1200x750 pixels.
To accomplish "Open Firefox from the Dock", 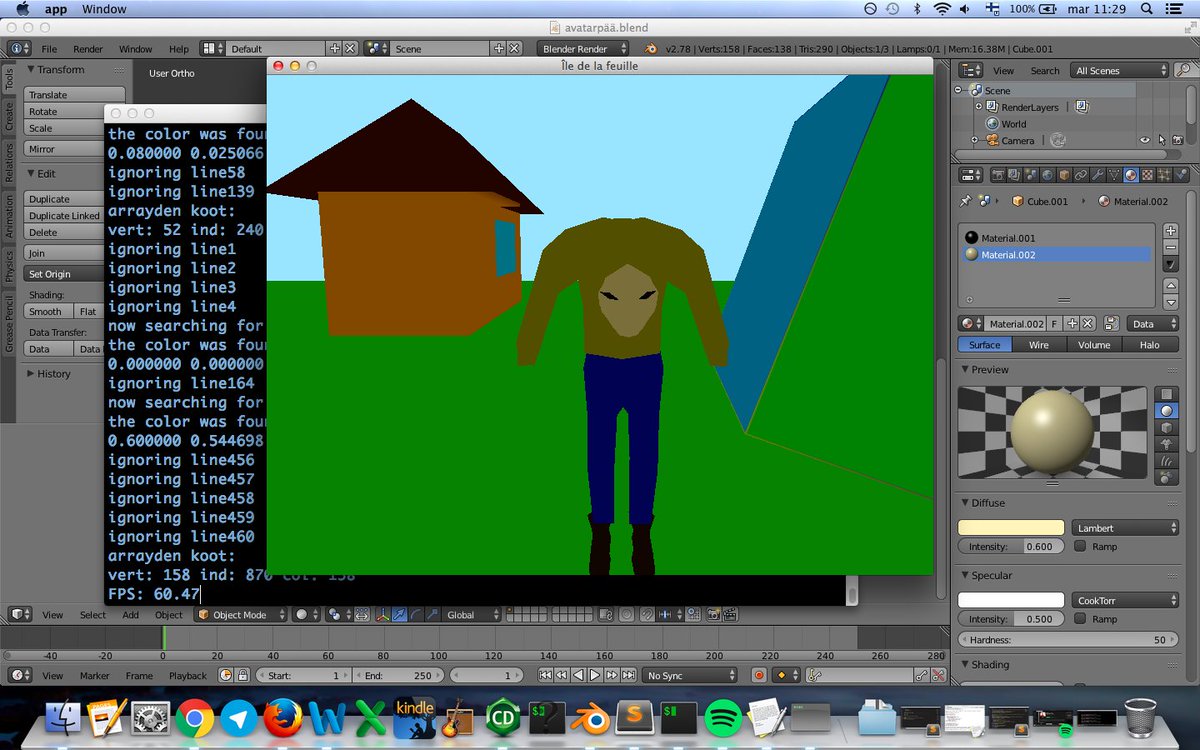I will click(283, 719).
